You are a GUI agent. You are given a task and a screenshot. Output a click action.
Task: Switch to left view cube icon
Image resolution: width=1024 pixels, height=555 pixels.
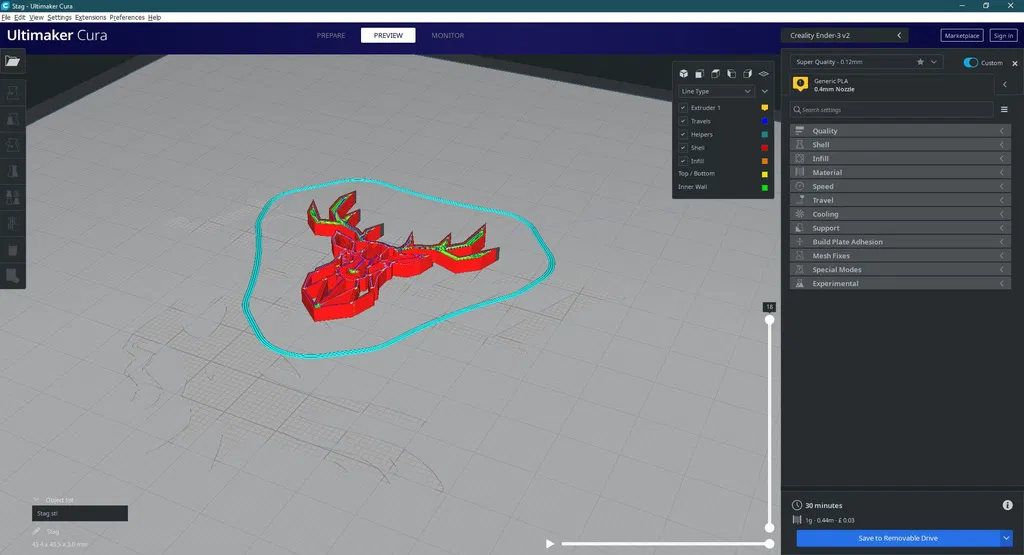pyautogui.click(x=731, y=74)
